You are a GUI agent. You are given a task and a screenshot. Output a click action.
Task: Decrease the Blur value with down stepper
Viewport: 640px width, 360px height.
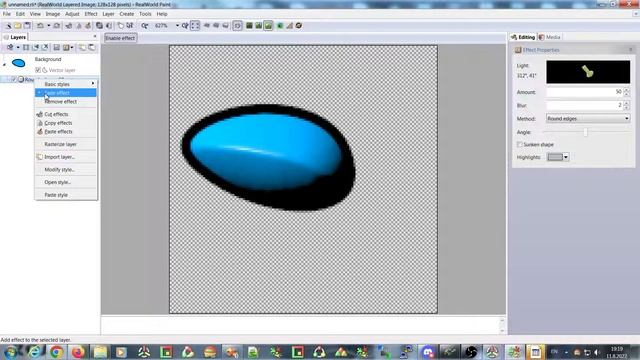[627, 108]
